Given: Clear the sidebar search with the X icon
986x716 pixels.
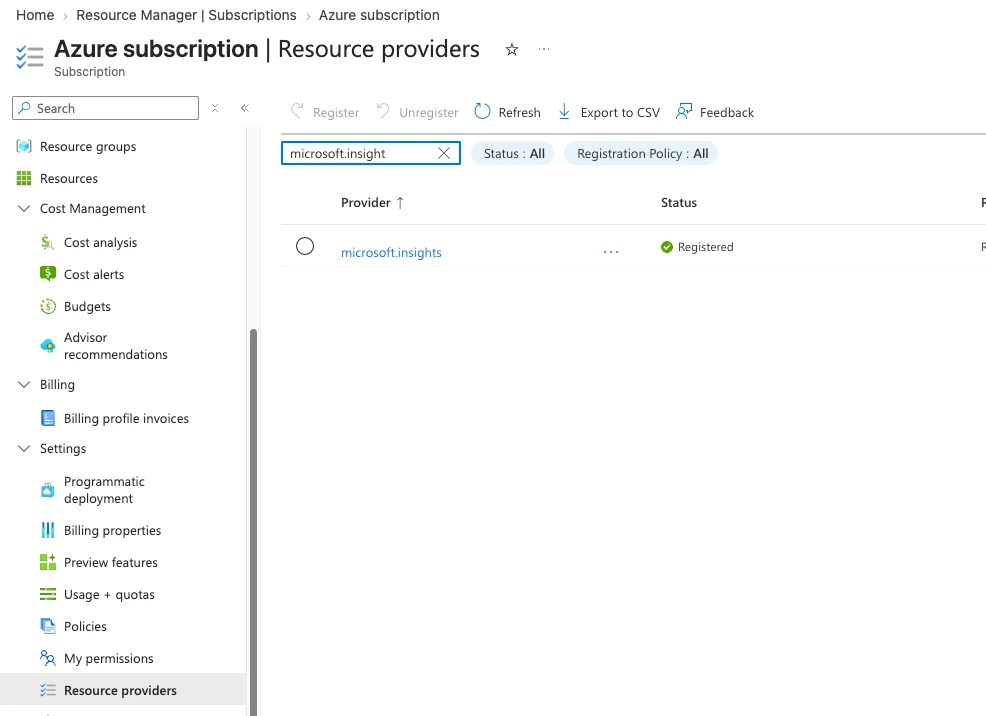Looking at the screenshot, I should (215, 108).
